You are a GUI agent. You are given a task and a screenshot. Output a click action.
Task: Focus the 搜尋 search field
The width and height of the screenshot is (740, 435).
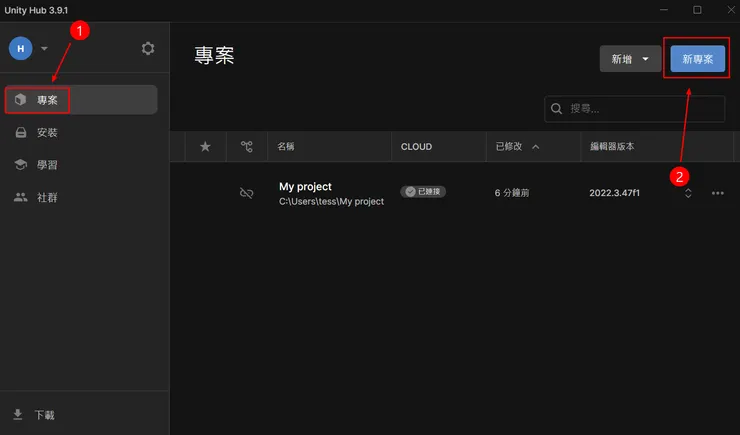pyautogui.click(x=634, y=109)
